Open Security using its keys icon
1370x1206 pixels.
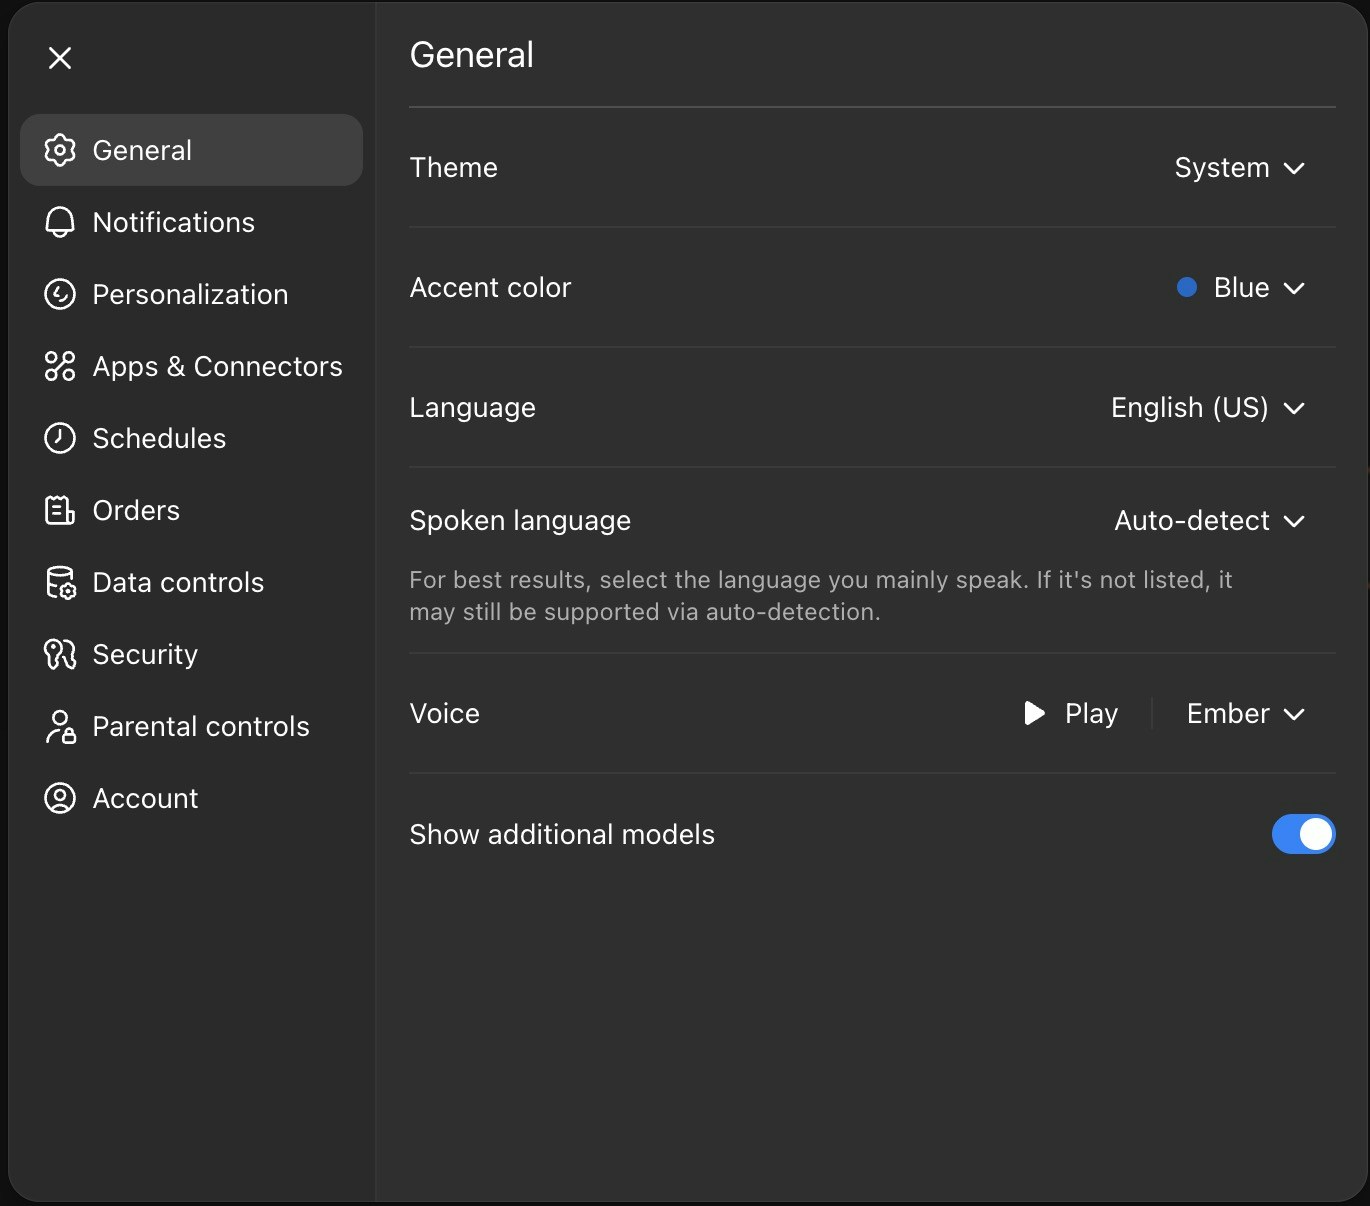point(59,654)
